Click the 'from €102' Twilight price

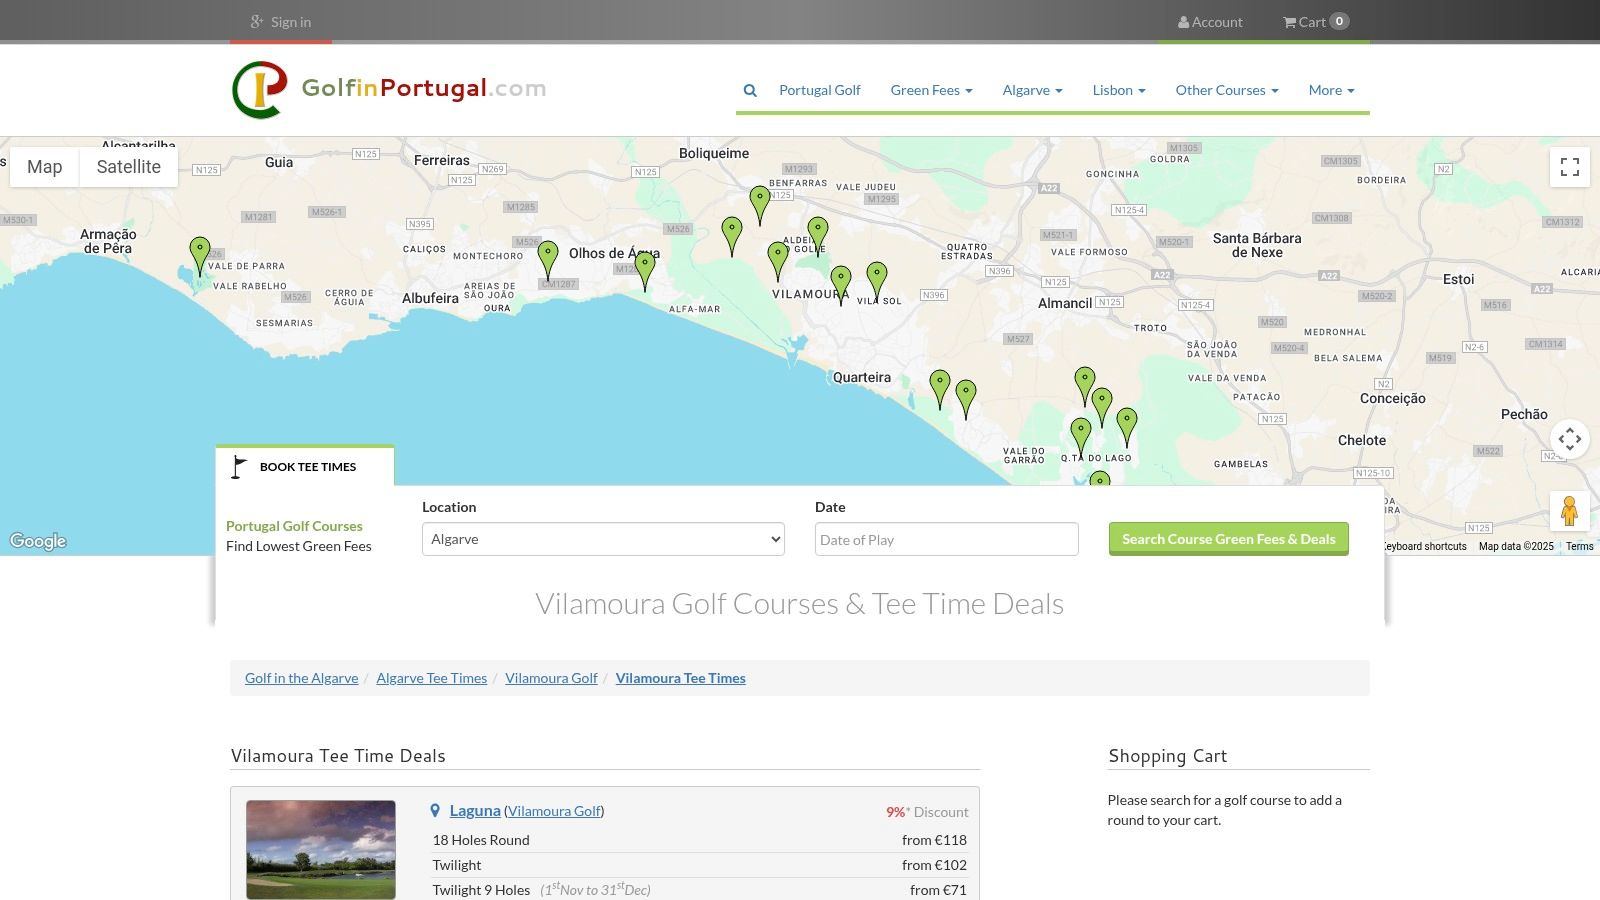click(x=934, y=865)
